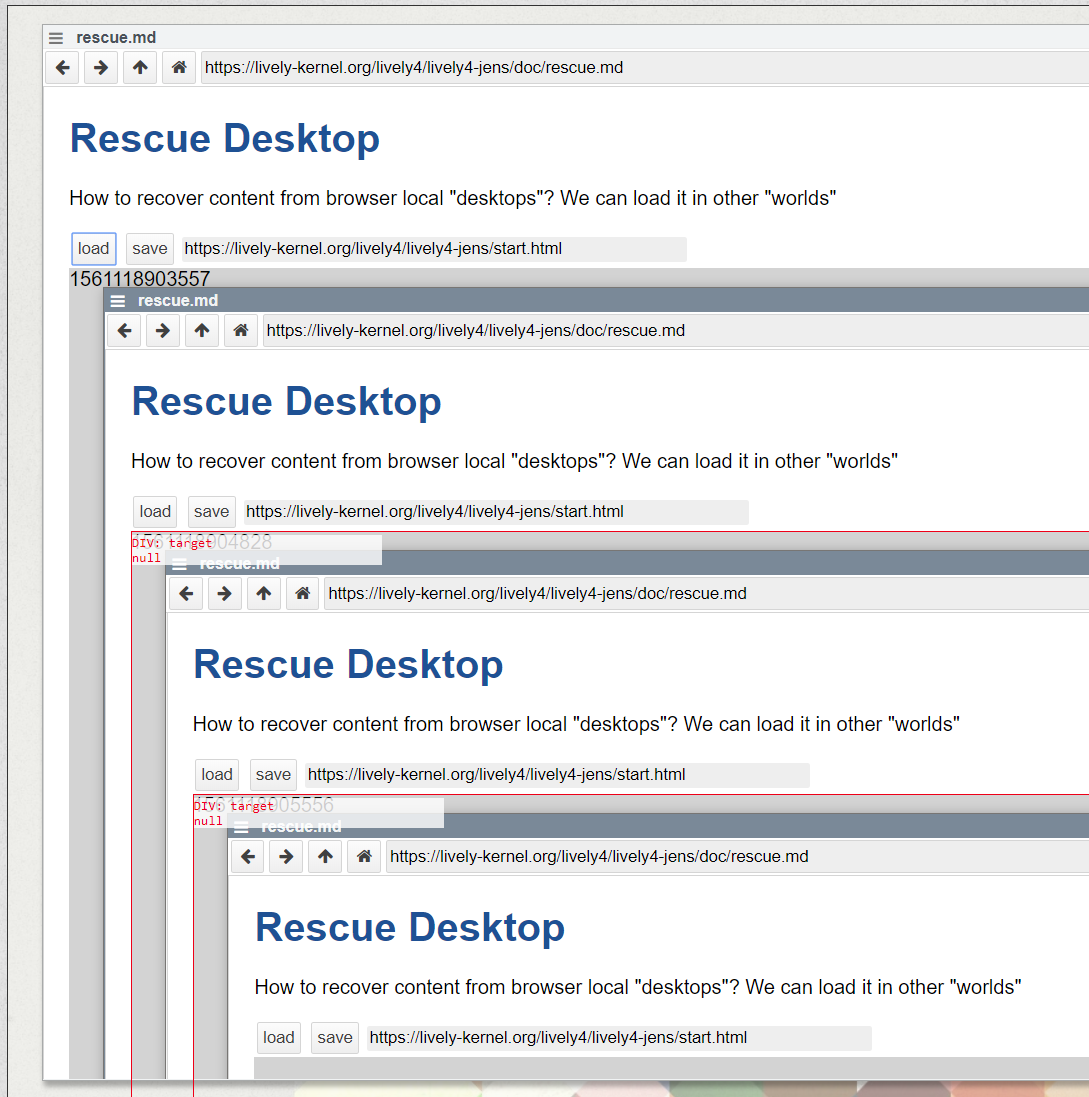Go back in the outermost rescue.md browser
The width and height of the screenshot is (1089, 1097).
62,68
